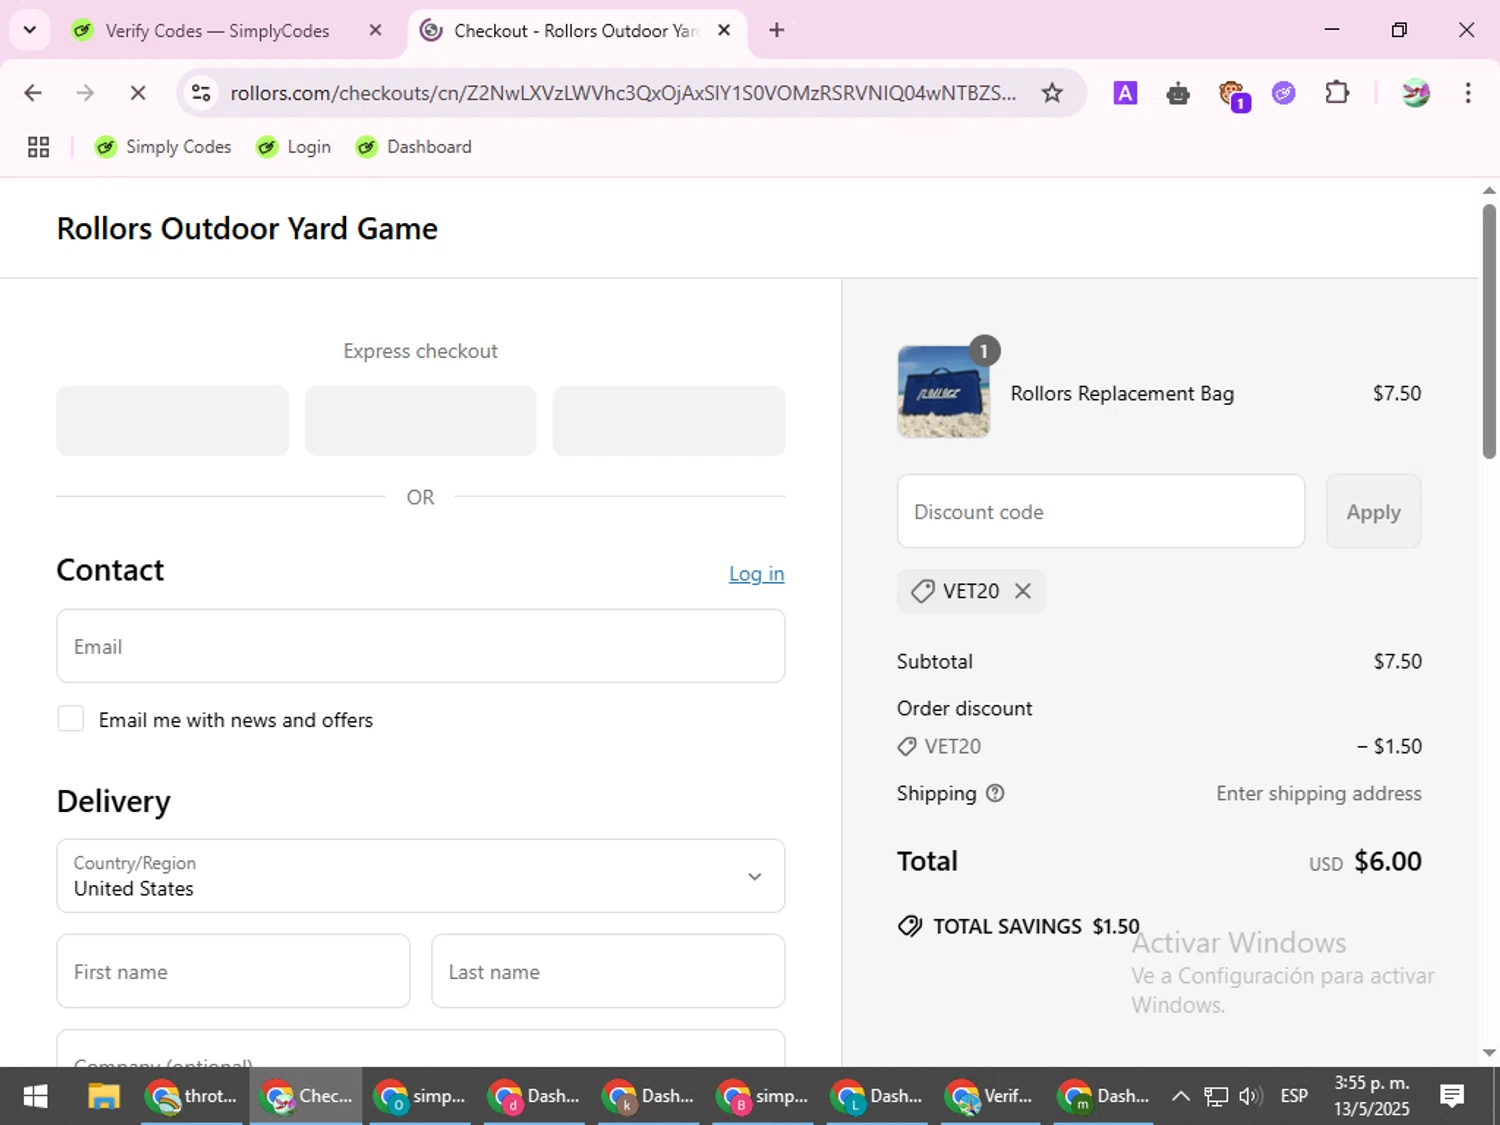Click the middle express checkout button

[421, 421]
